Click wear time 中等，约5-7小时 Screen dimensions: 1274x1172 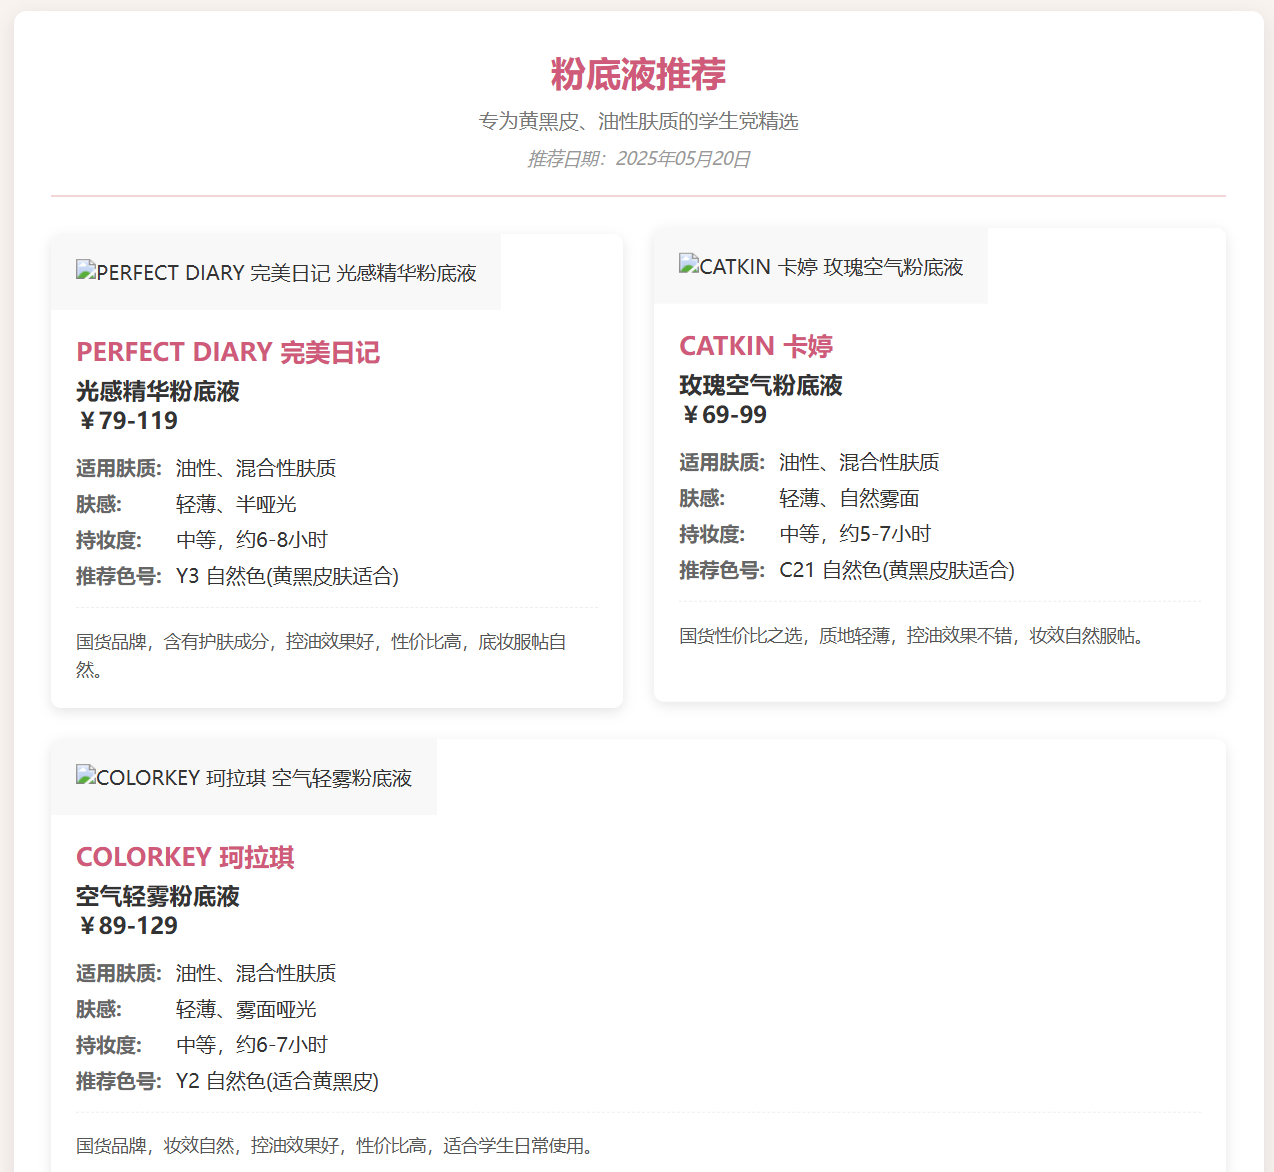[x=855, y=534]
